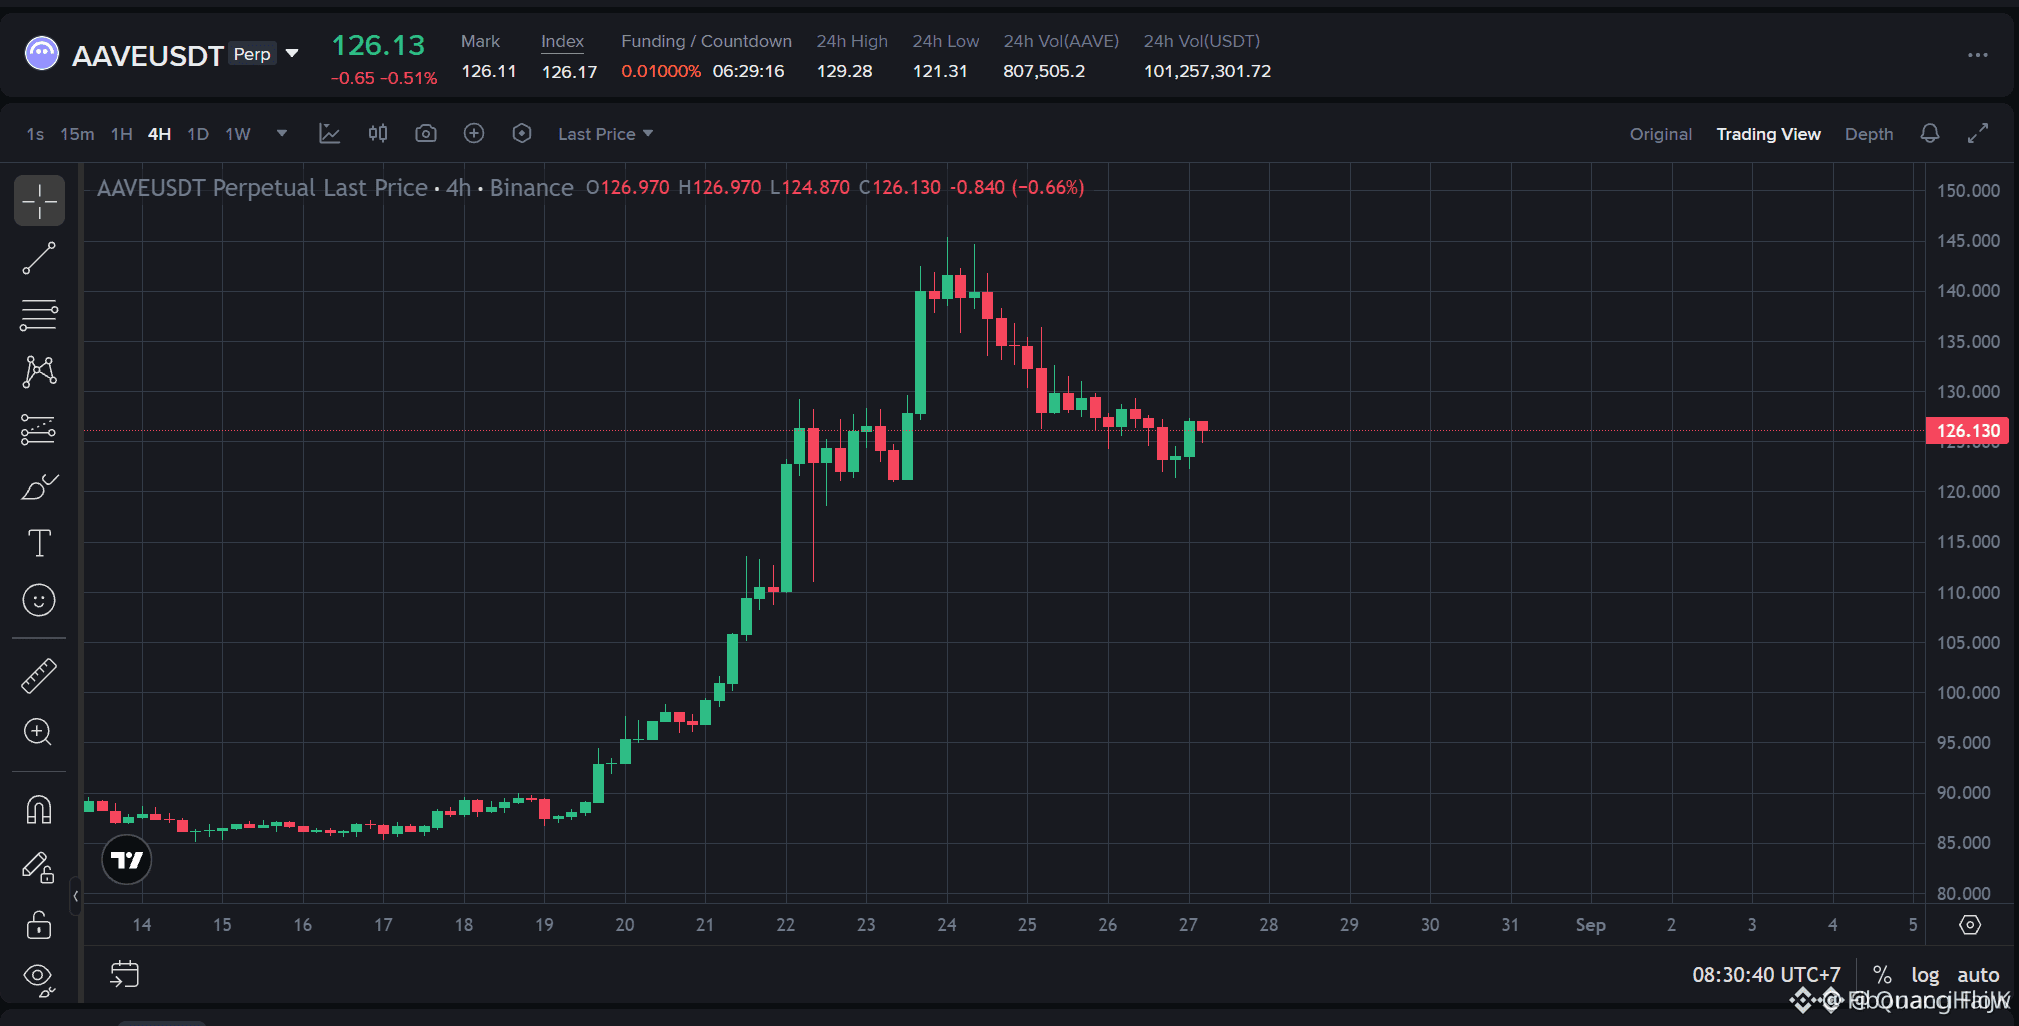This screenshot has height=1026, width=2019.
Task: Click the AAVEUSDT coin logo
Action: click(42, 53)
